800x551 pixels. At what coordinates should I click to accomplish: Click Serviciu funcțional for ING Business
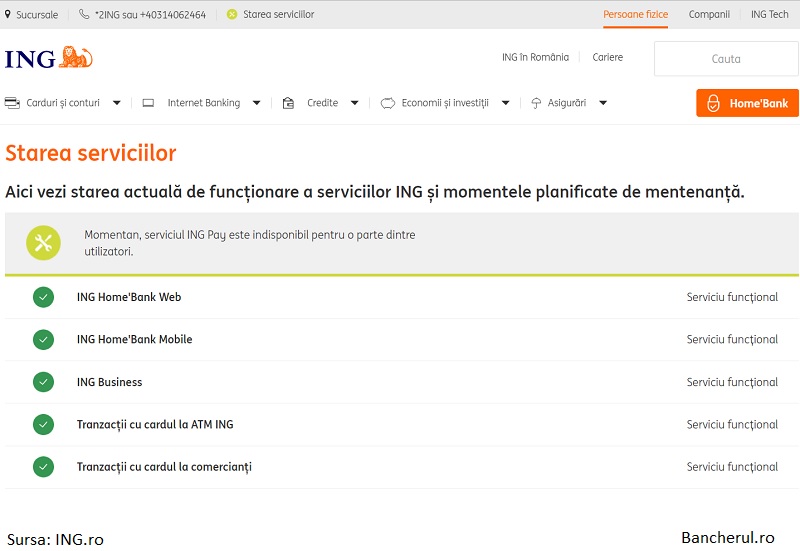[732, 382]
